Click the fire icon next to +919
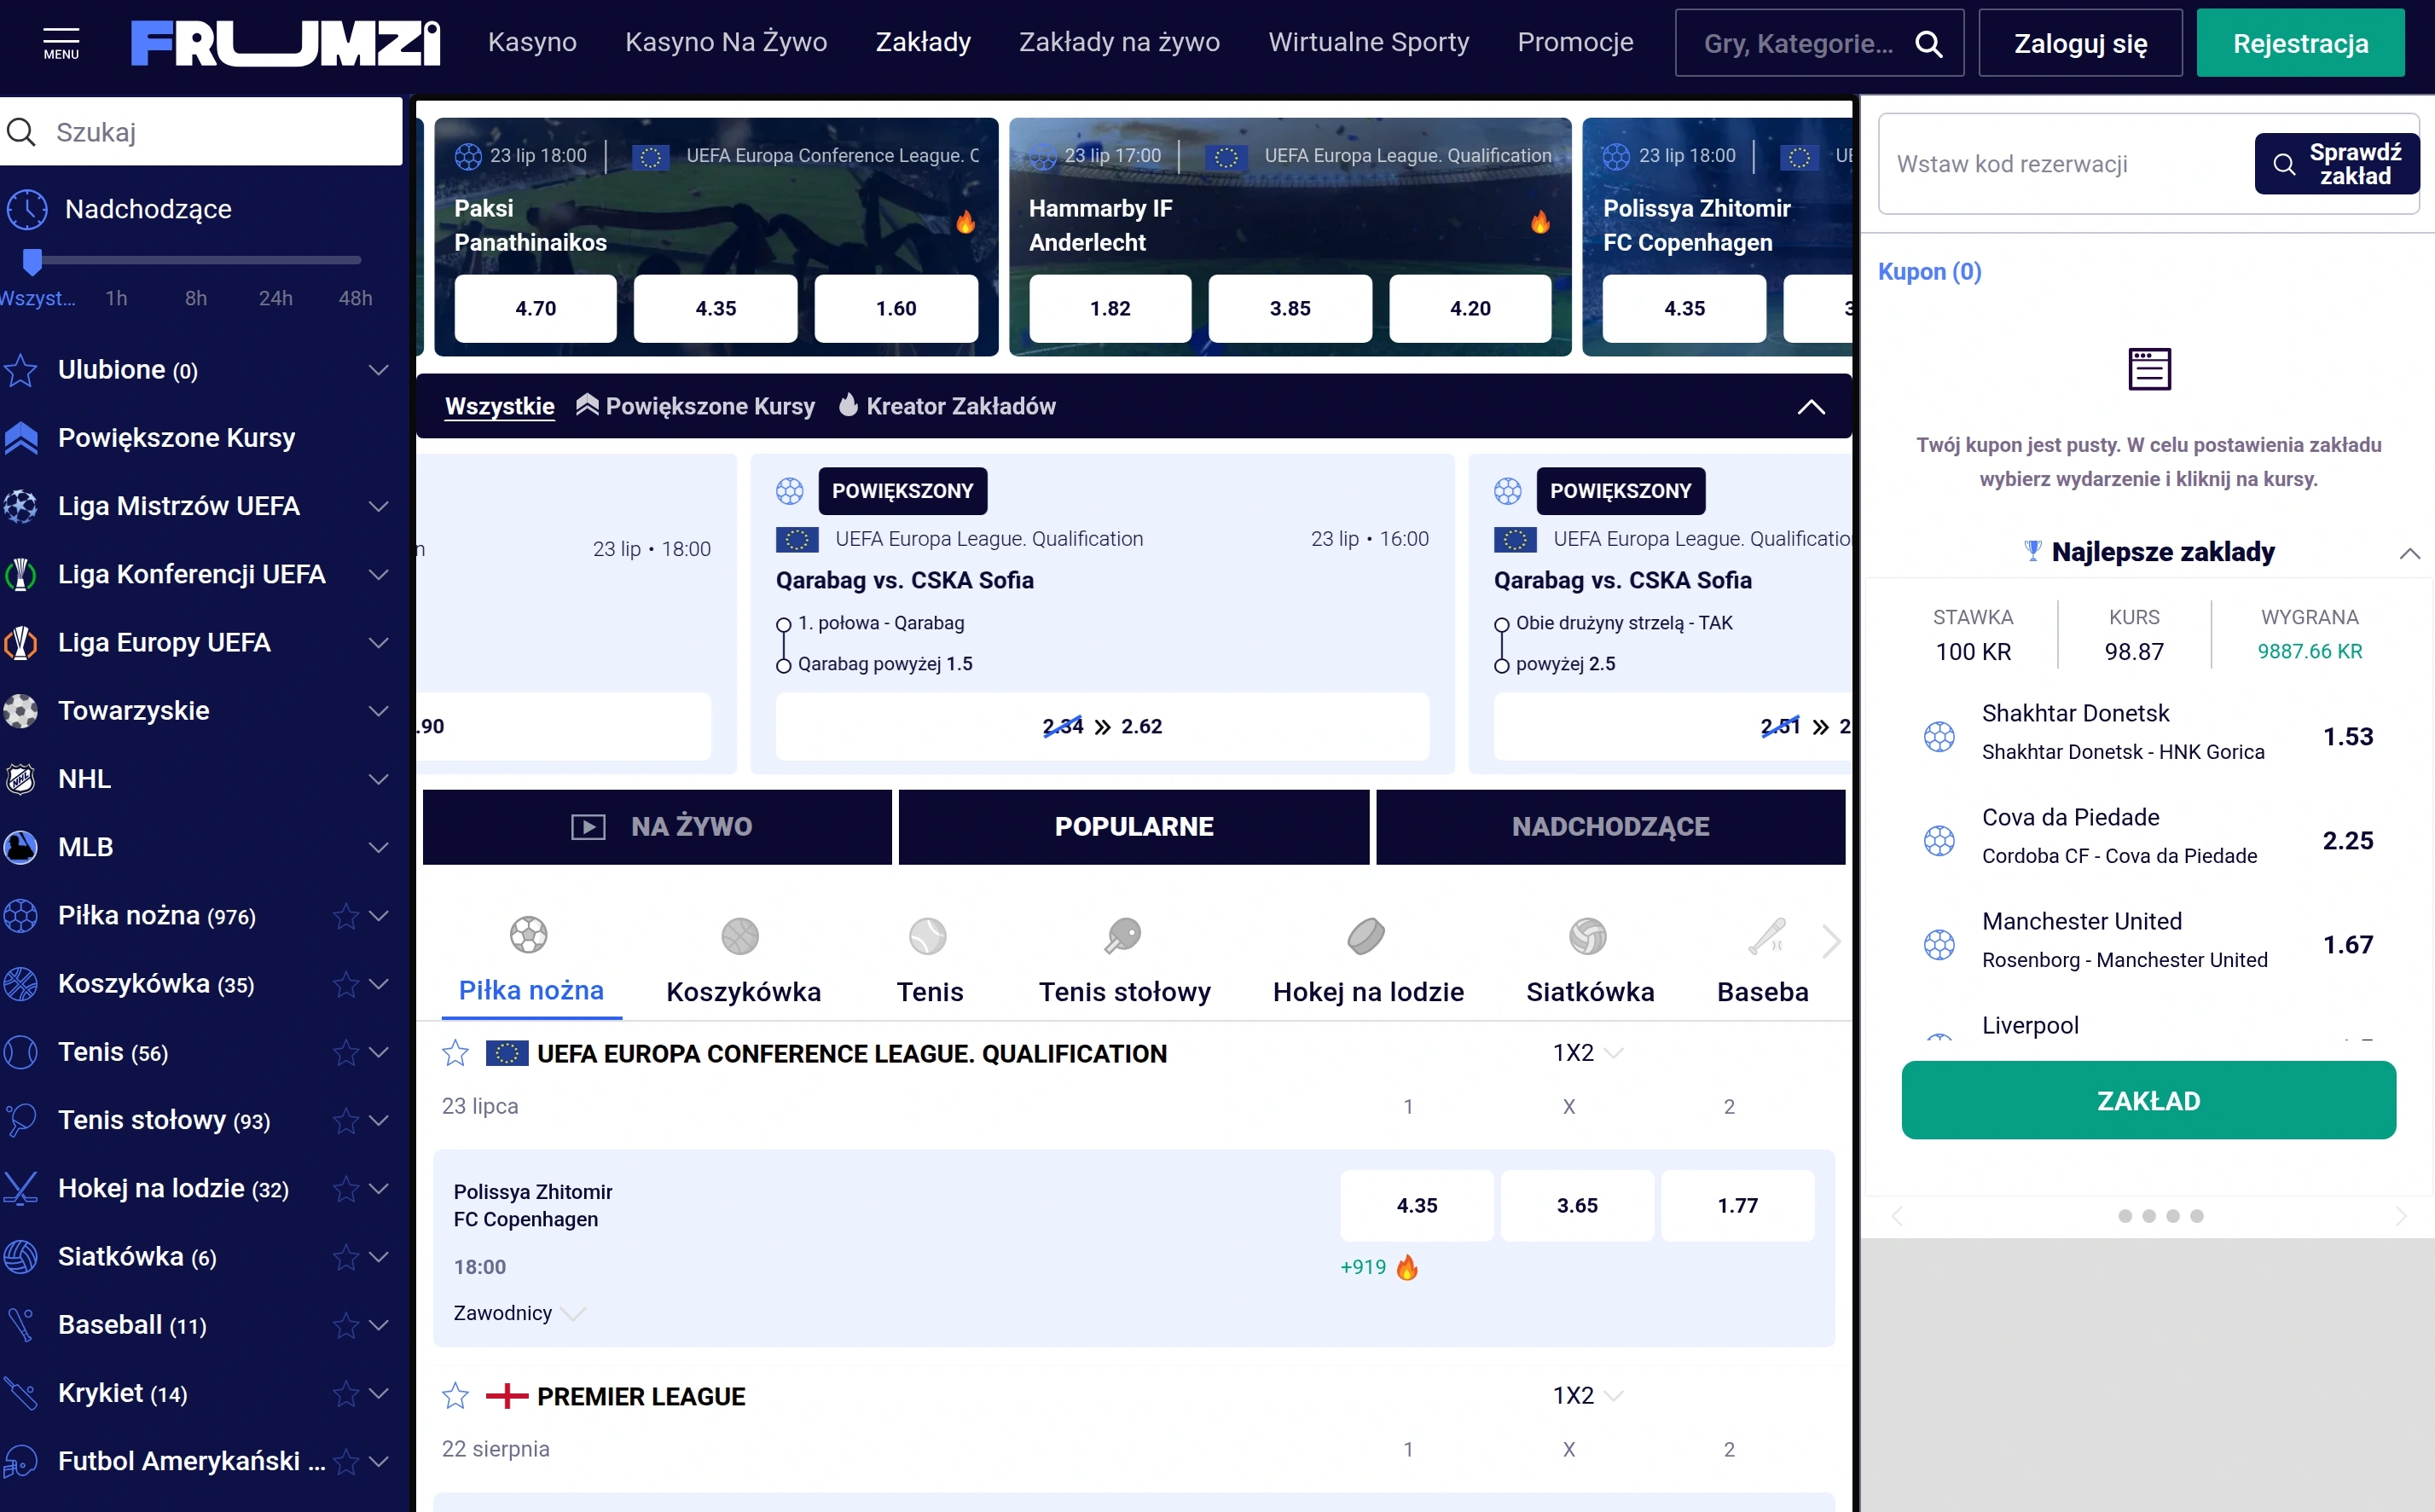The image size is (2435, 1512). pos(1407,1267)
